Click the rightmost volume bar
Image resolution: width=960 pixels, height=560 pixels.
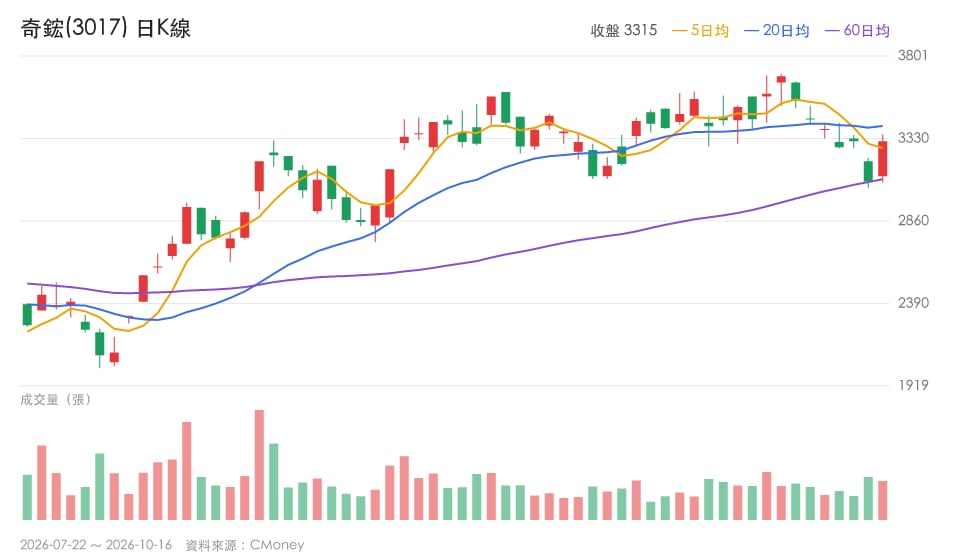(883, 501)
